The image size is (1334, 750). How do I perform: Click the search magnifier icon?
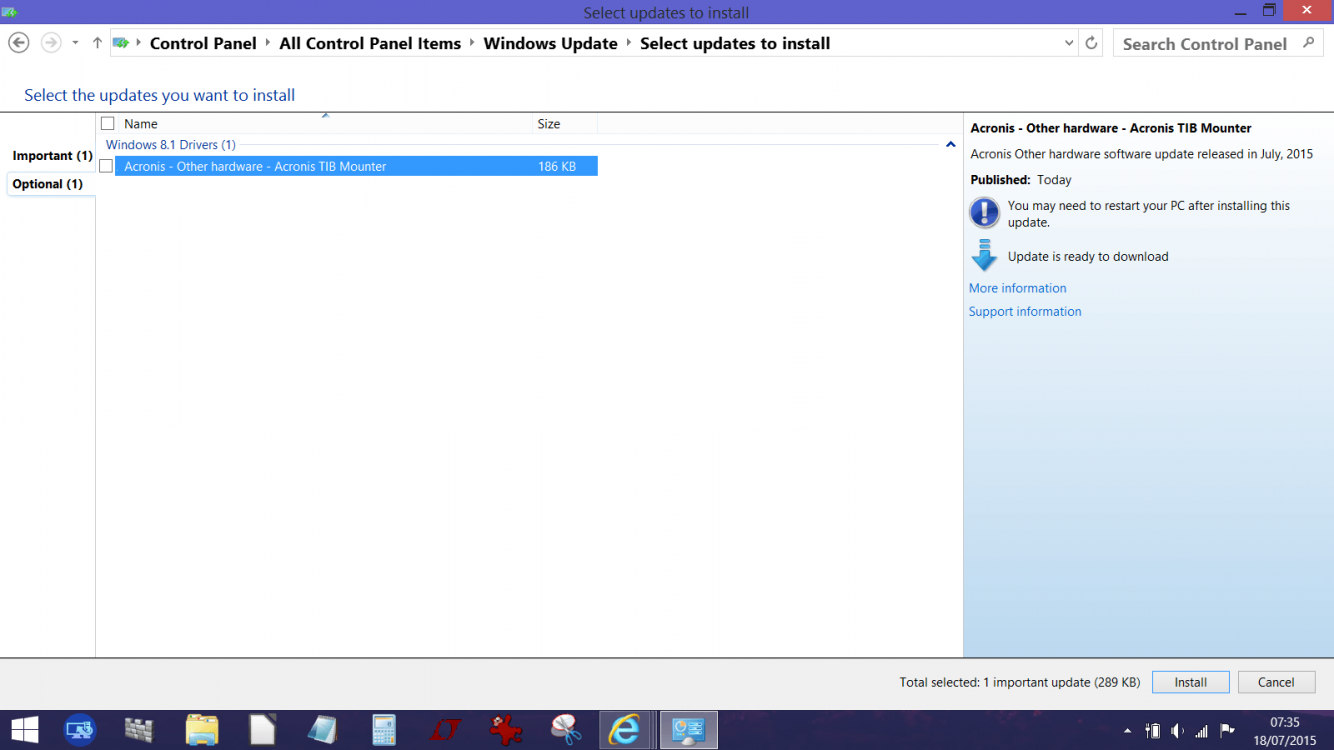click(x=1308, y=43)
